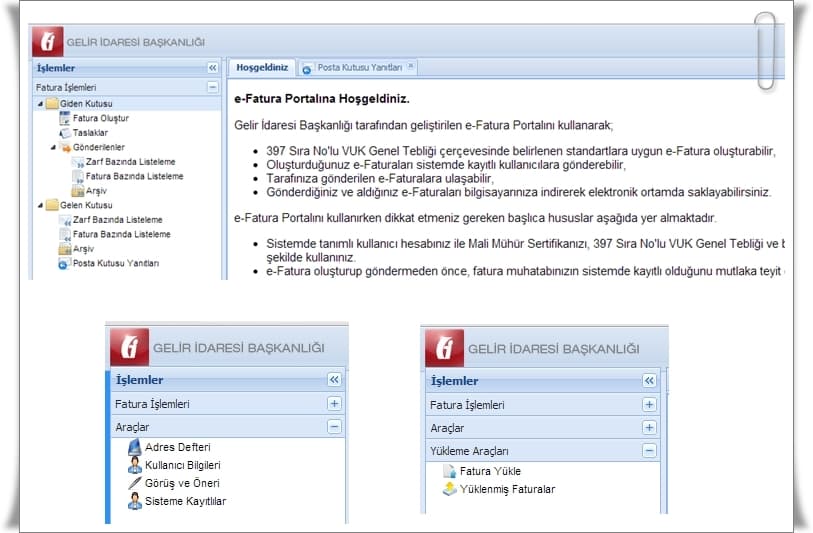
Task: Collapse İşlemler panel above Yükleme Araçları
Action: [x=649, y=381]
